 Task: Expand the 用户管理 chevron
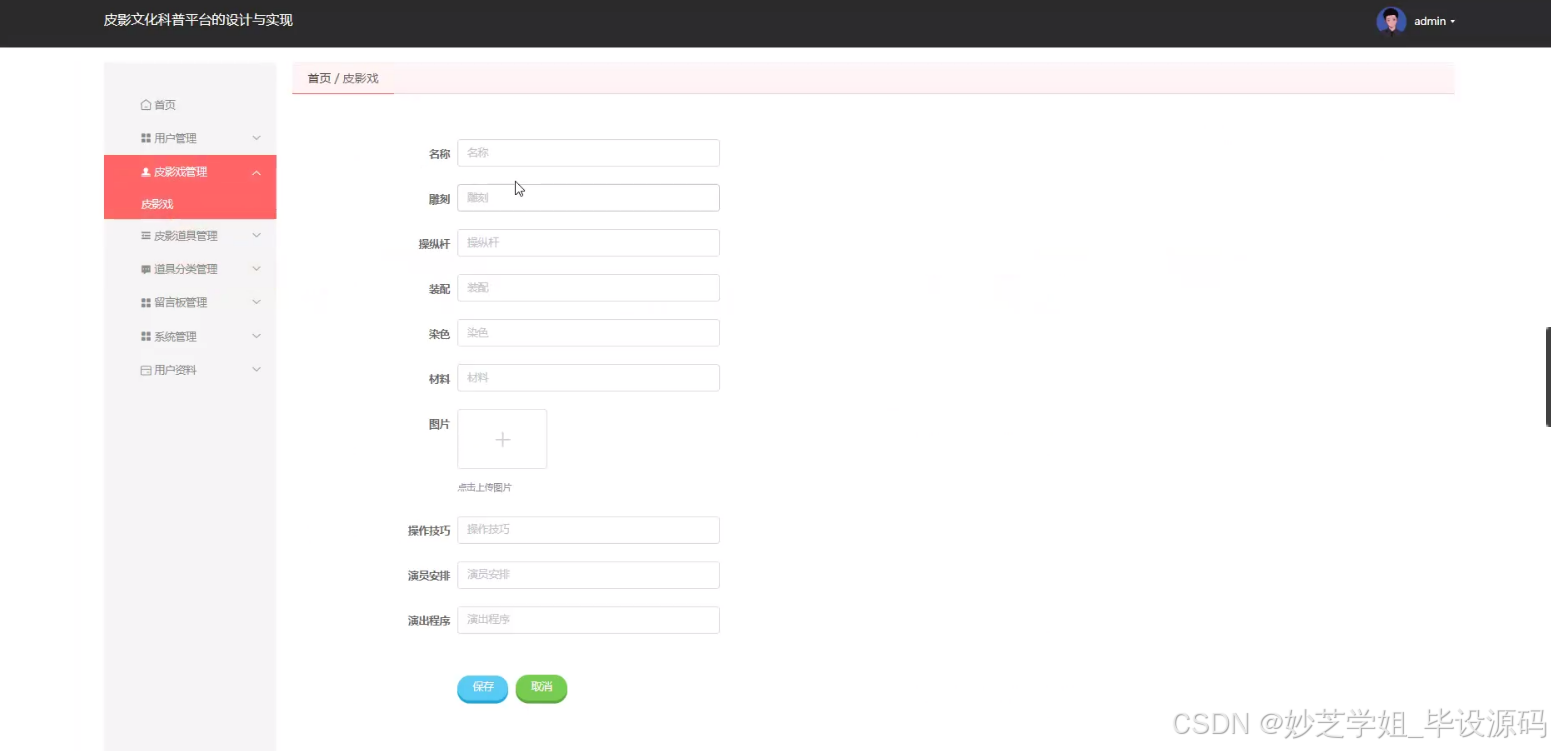(257, 138)
